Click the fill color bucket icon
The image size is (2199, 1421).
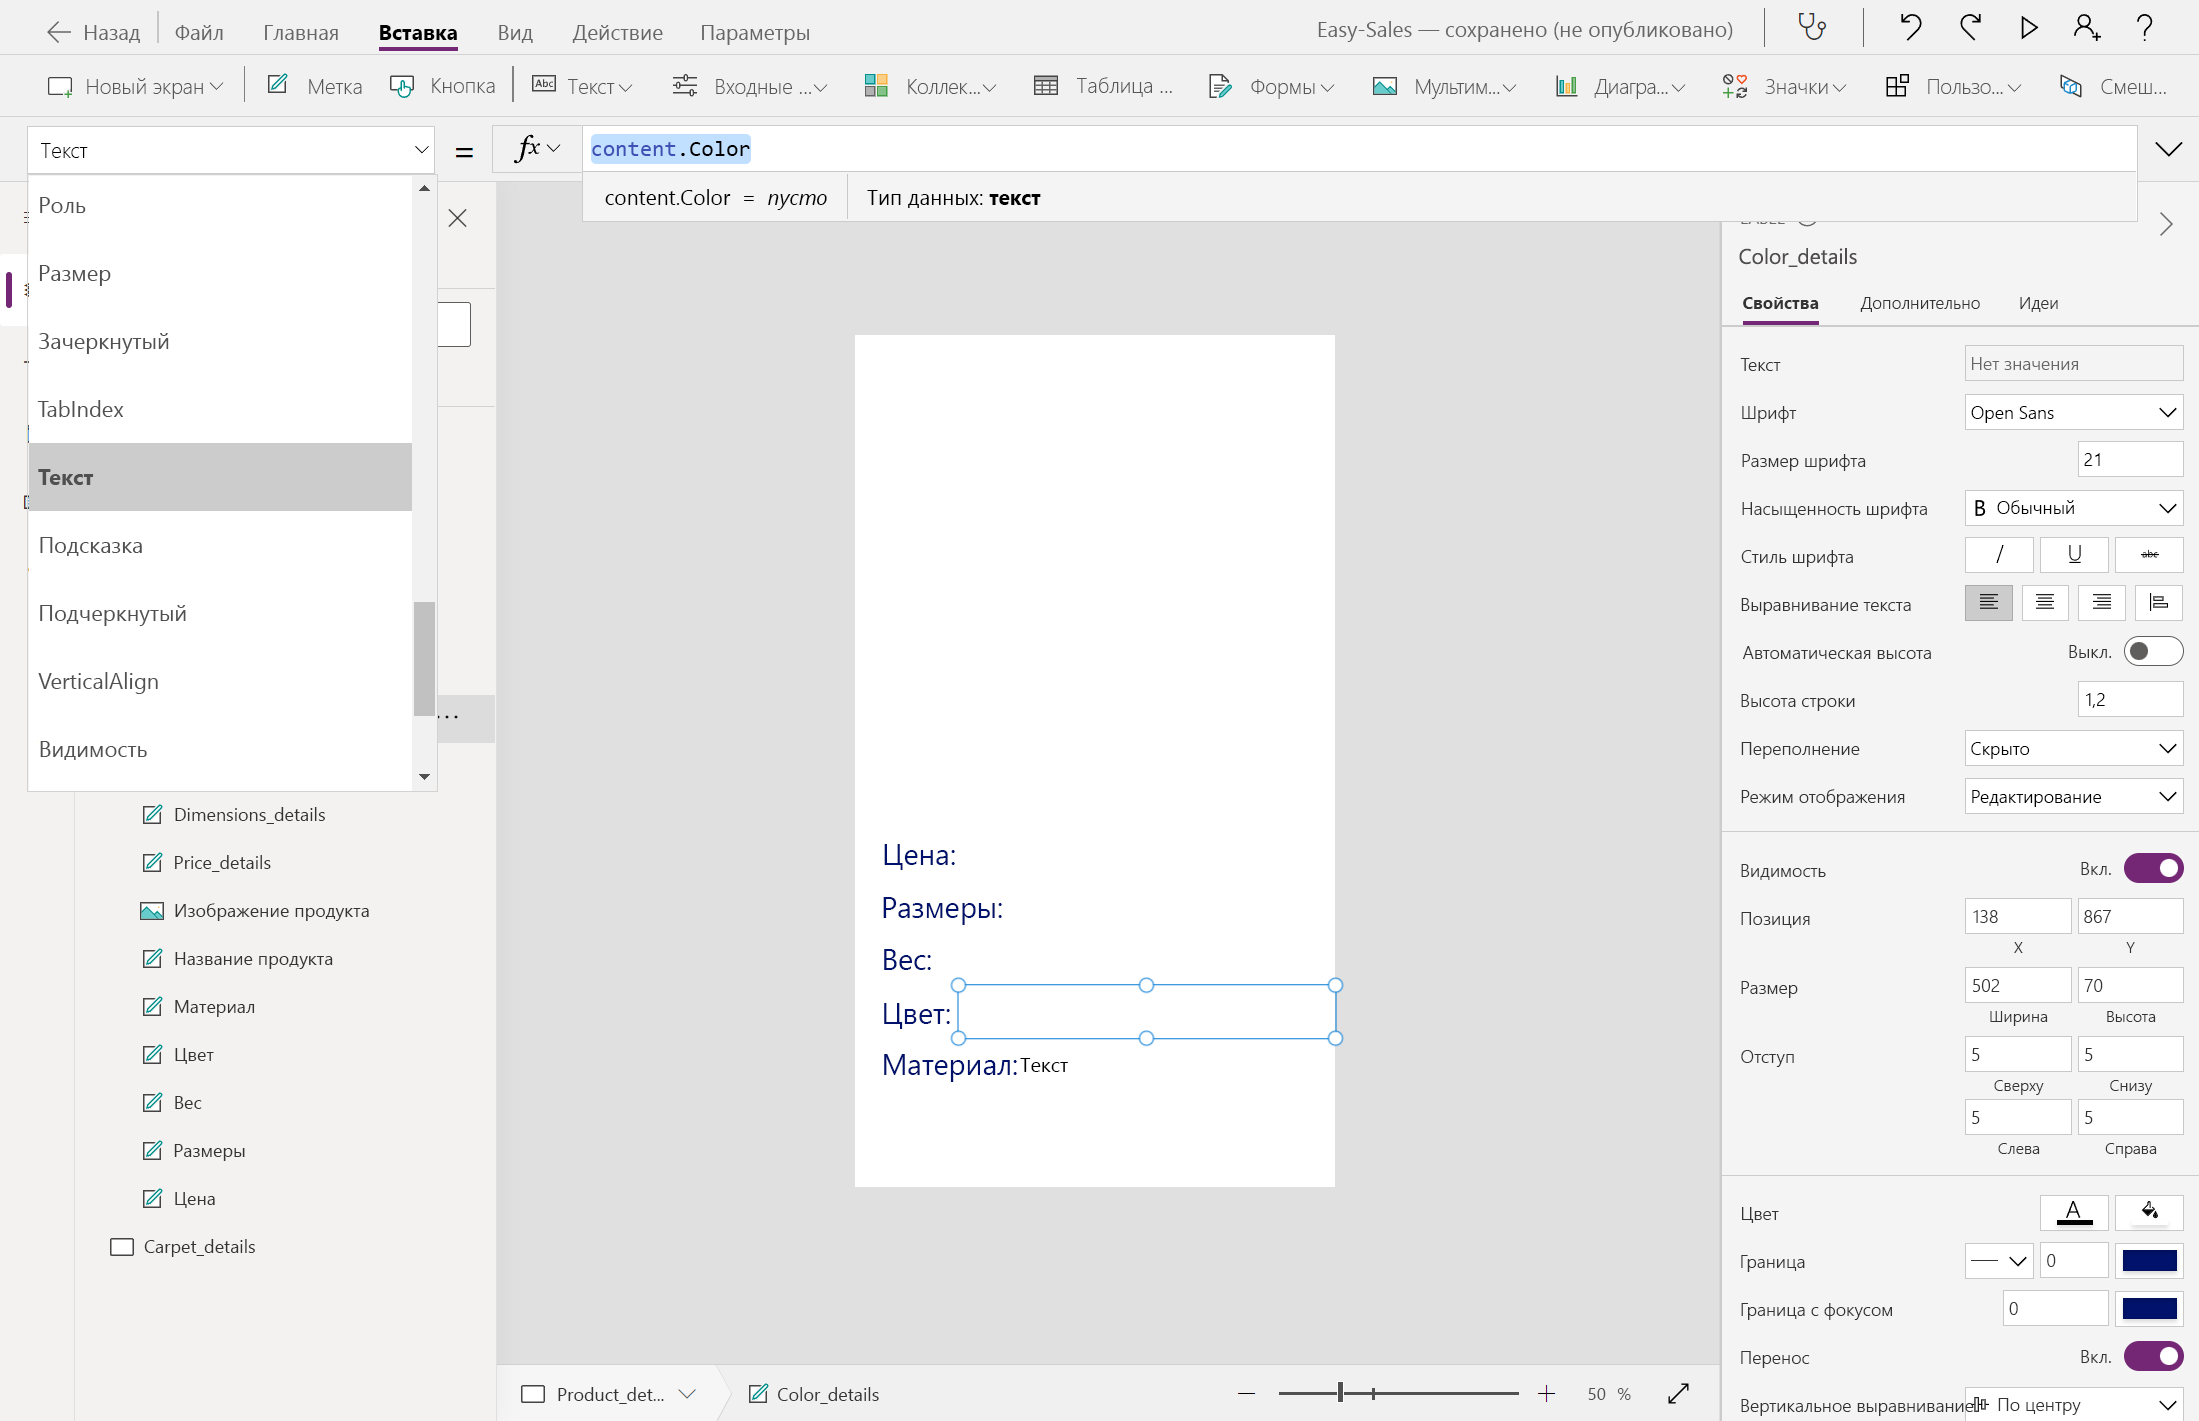(2148, 1212)
